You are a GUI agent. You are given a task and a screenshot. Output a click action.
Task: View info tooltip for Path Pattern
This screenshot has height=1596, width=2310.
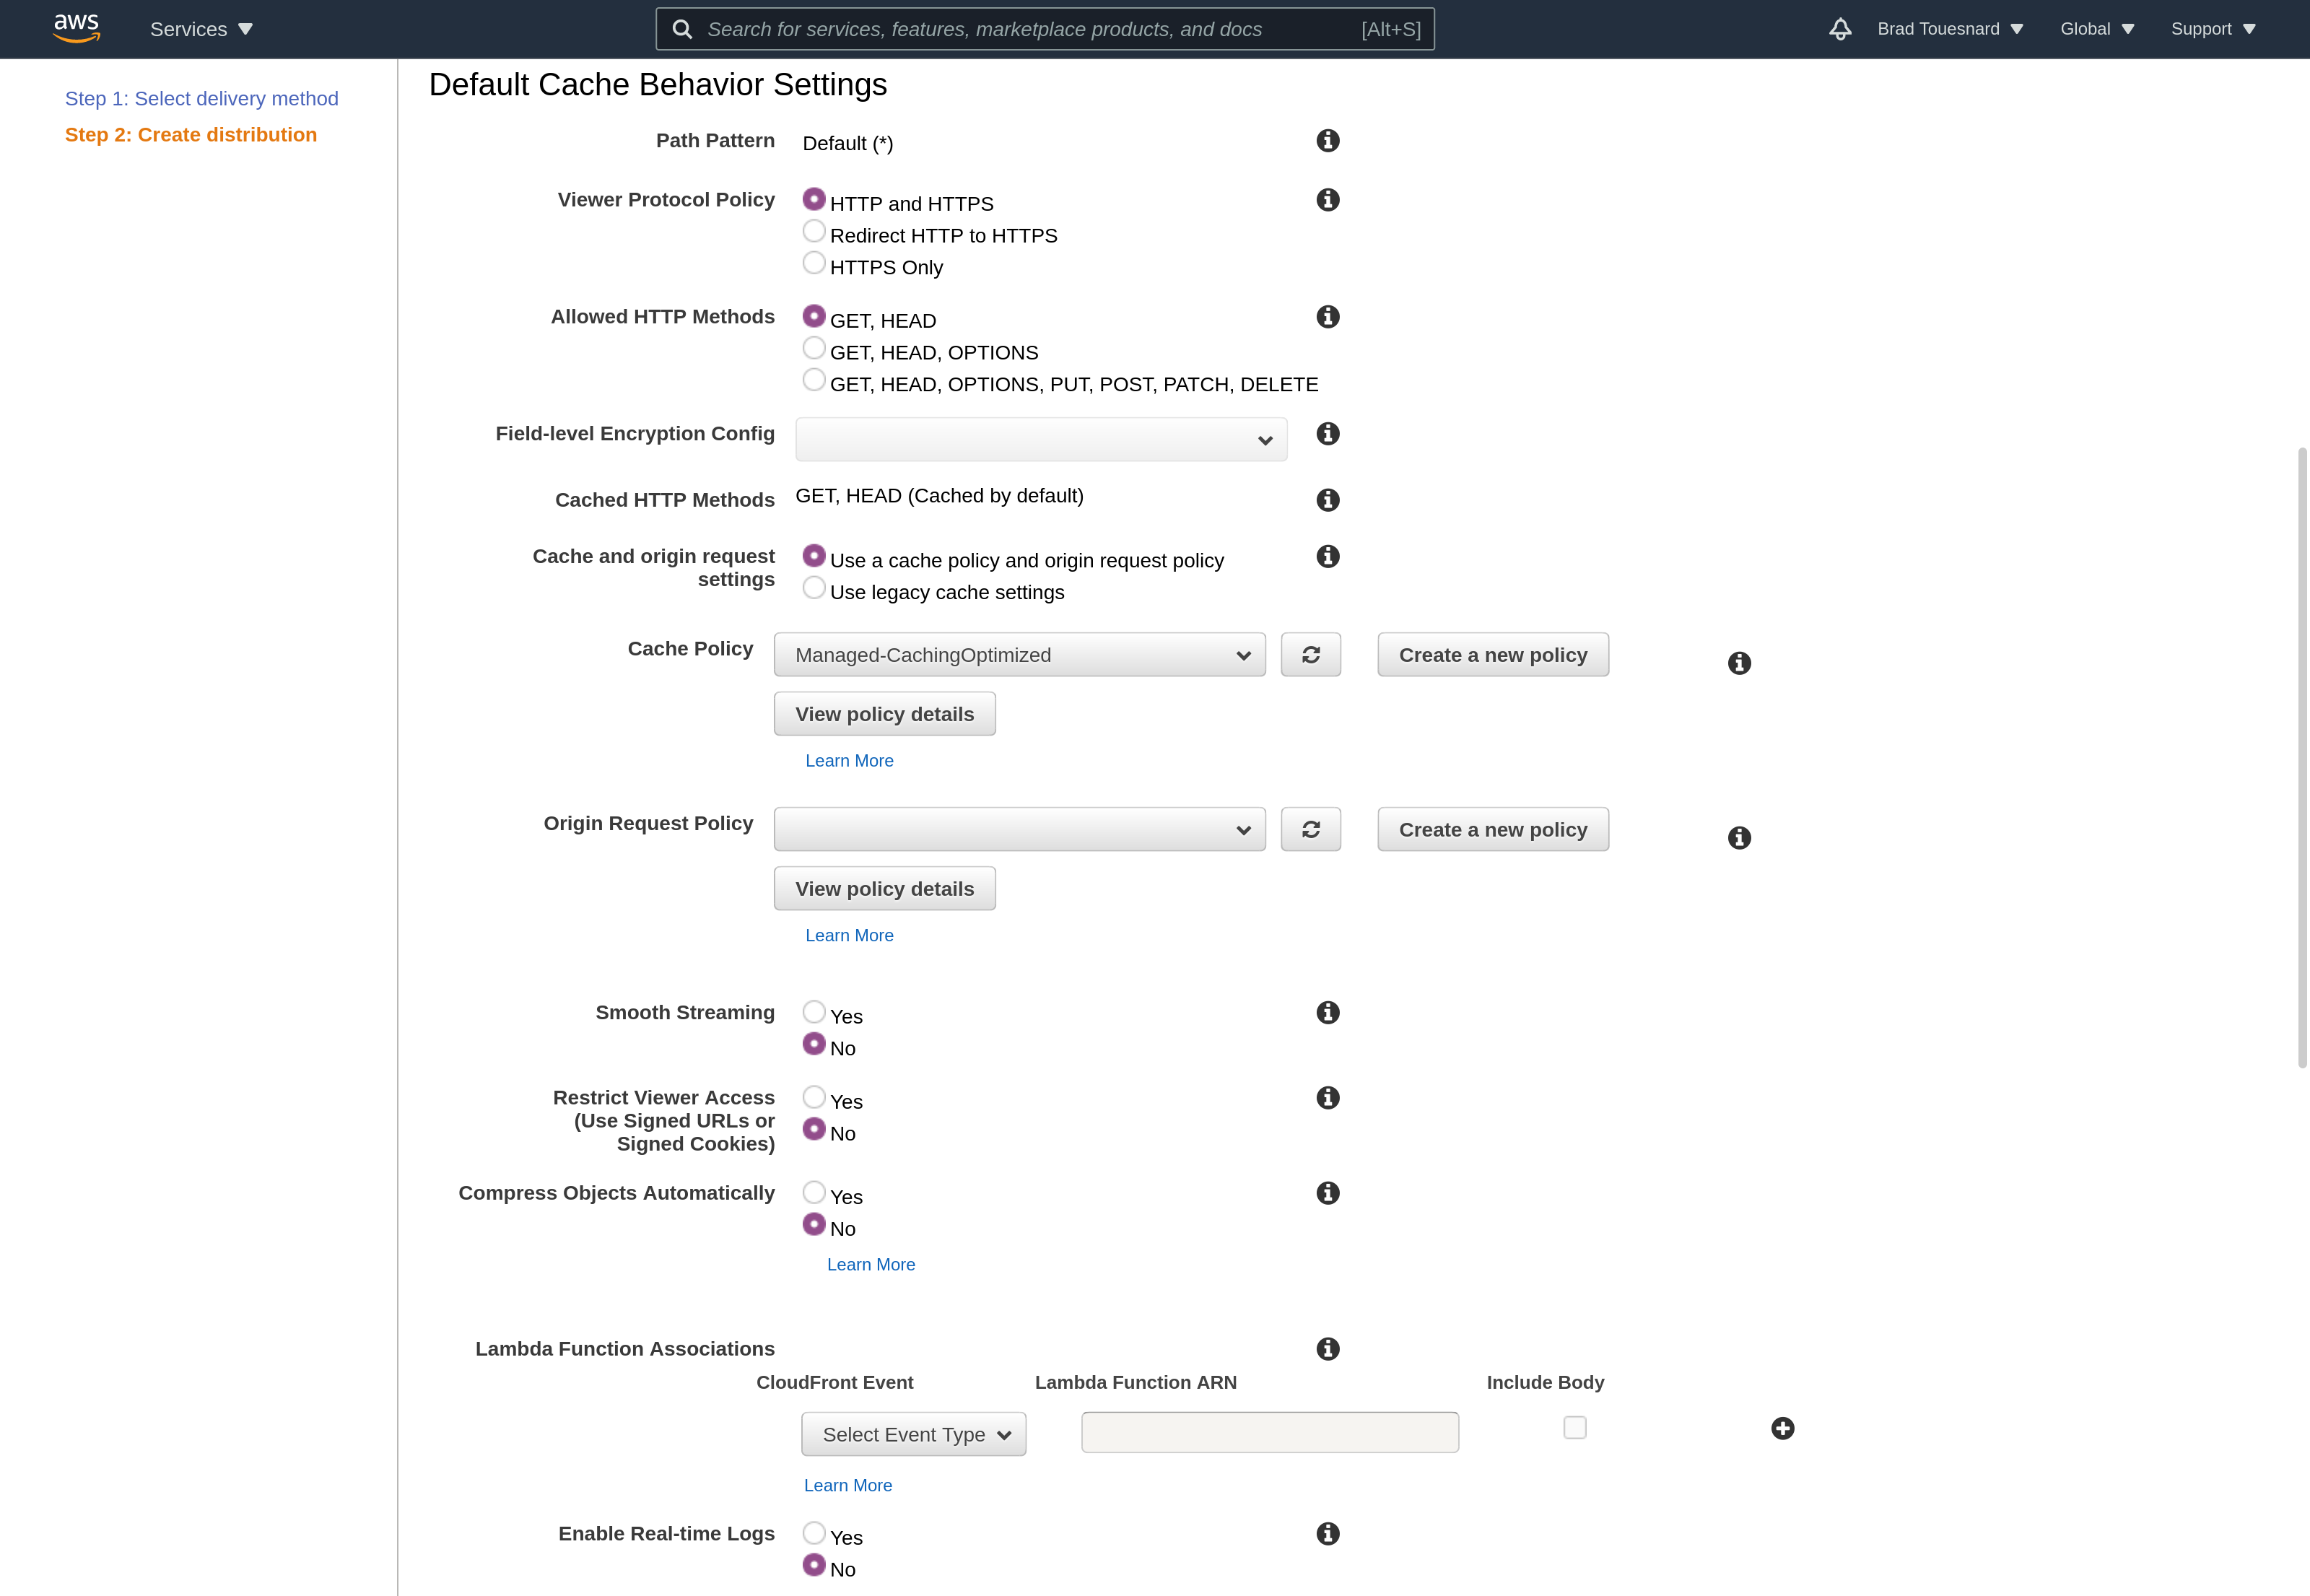(1327, 140)
